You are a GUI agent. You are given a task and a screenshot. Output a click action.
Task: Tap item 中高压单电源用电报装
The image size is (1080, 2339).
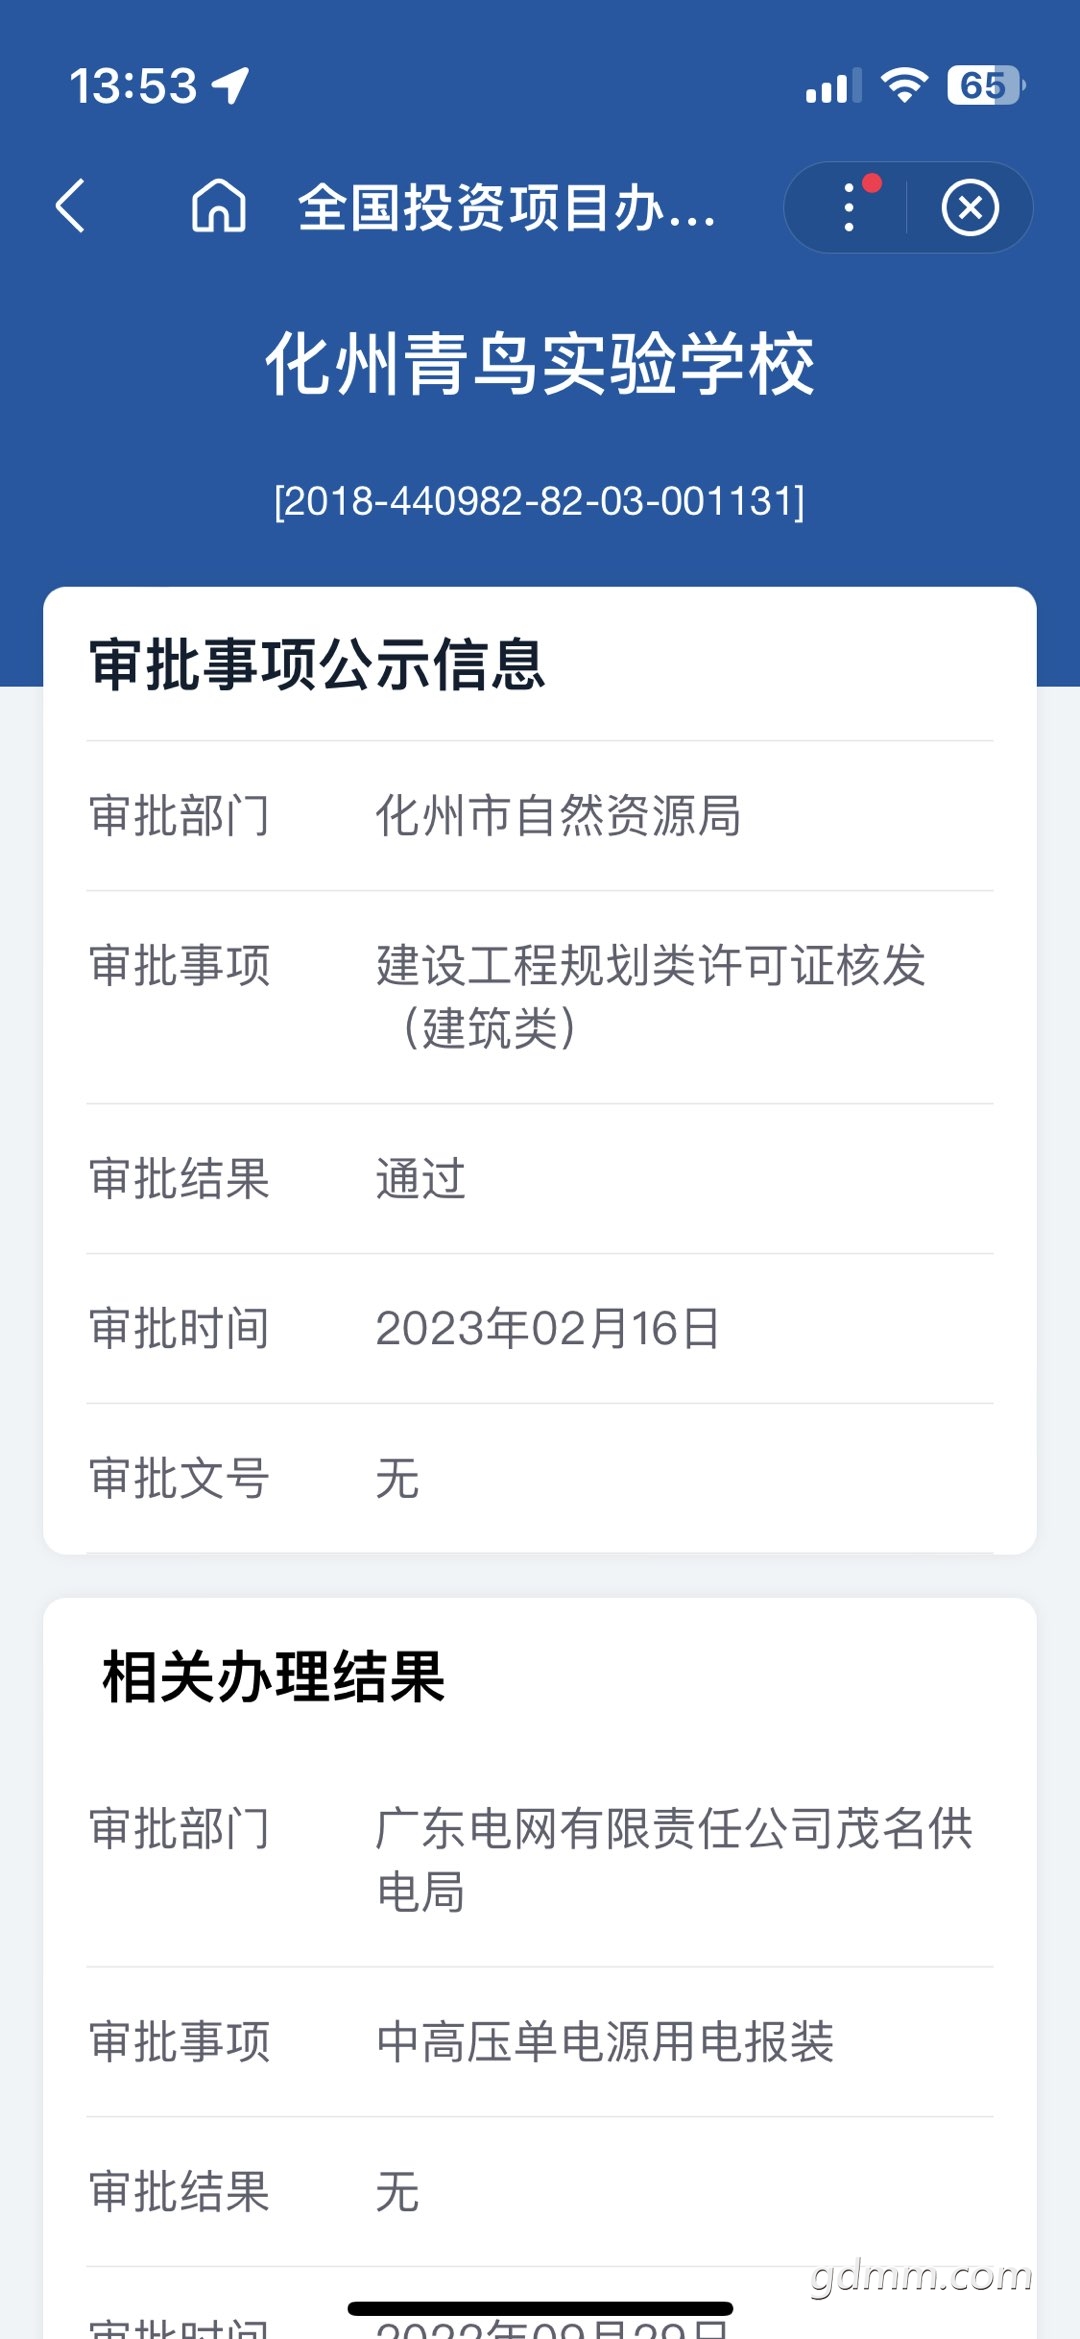tap(605, 2041)
